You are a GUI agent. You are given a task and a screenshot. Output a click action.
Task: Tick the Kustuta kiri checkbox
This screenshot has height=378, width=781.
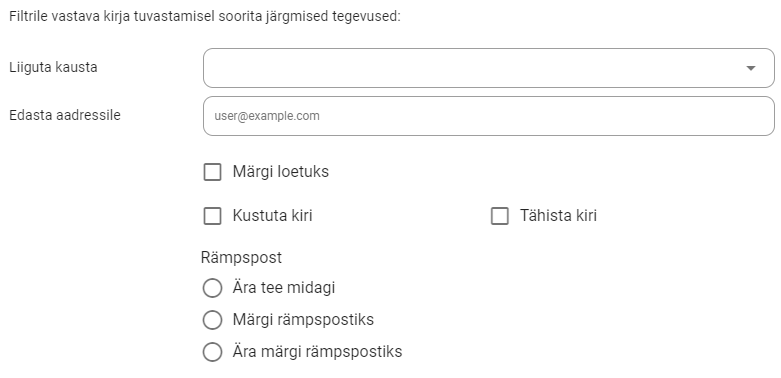[x=213, y=216]
